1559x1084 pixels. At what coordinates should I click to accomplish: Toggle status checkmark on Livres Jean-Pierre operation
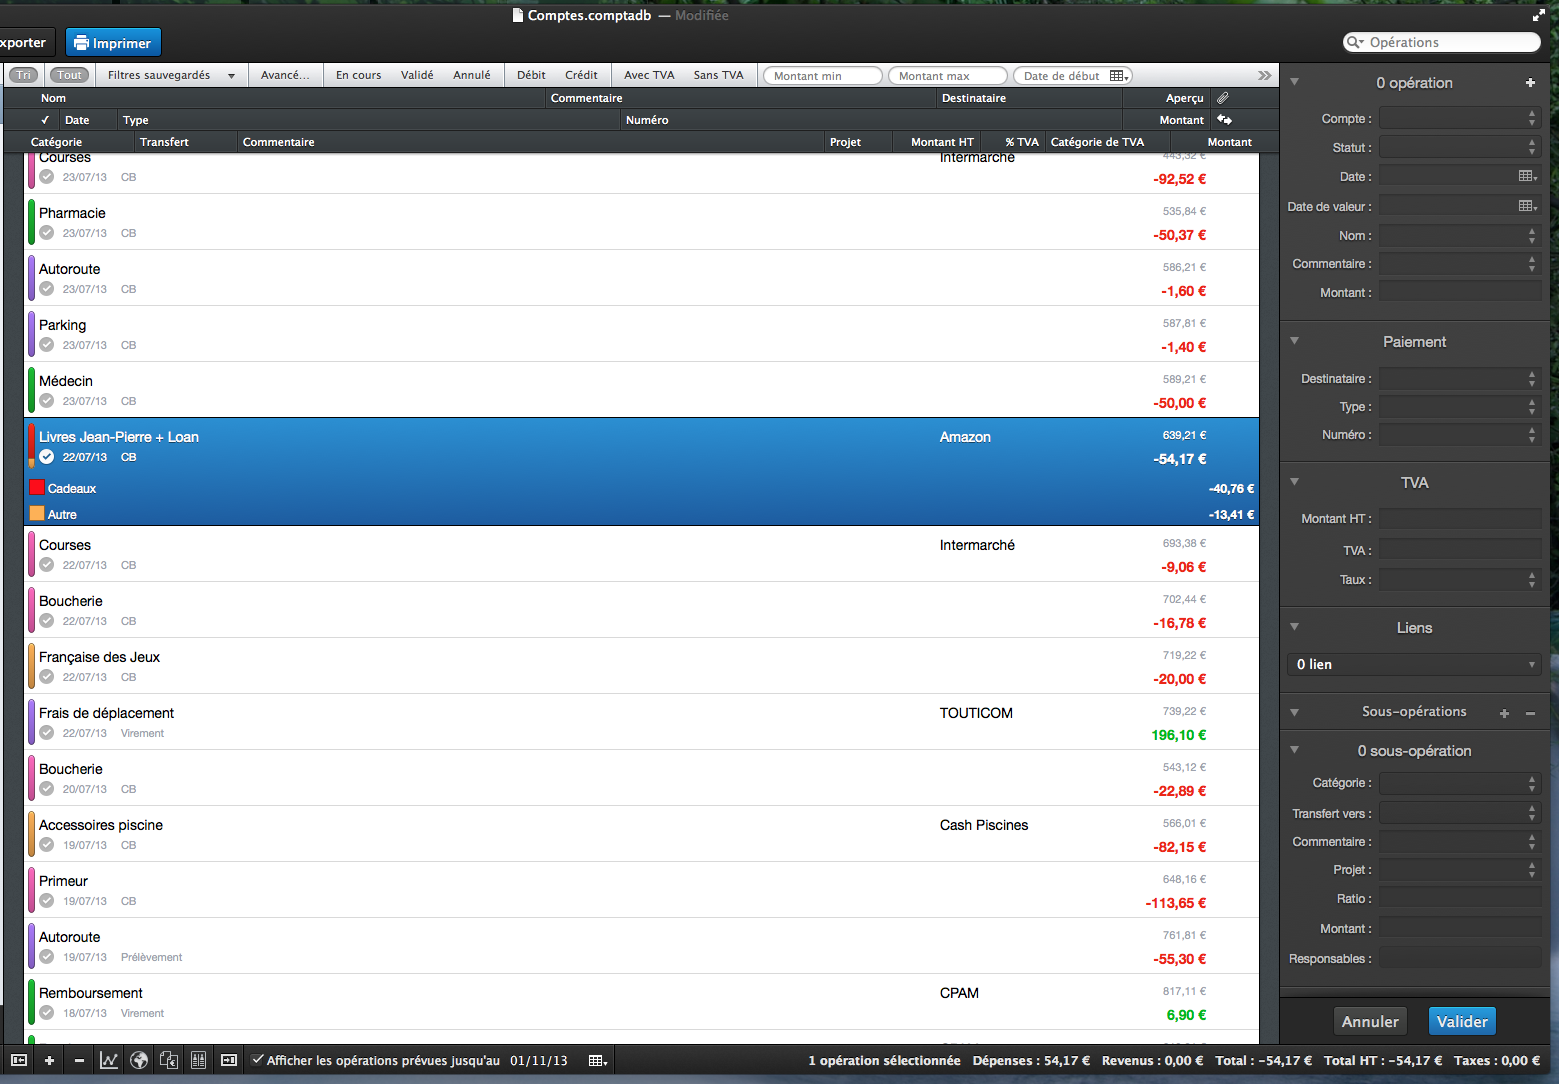point(47,457)
